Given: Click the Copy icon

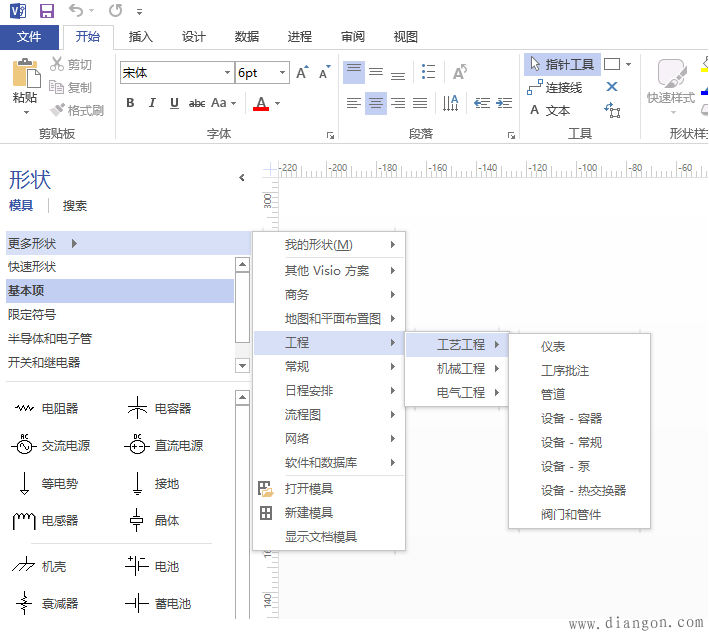Looking at the screenshot, I should (57, 86).
